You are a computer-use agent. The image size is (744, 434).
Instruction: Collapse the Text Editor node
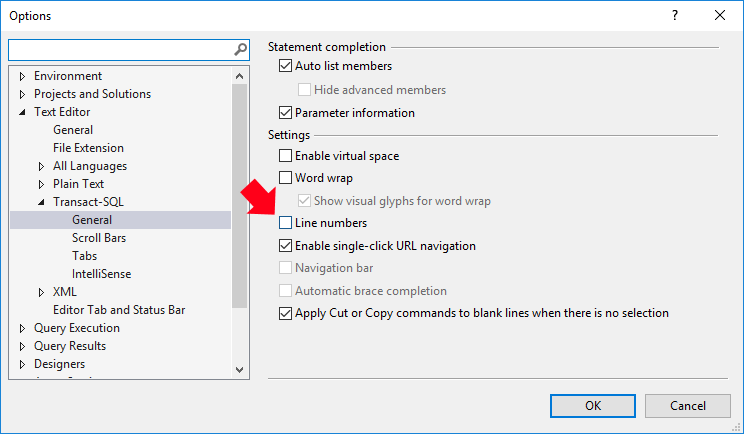22,112
